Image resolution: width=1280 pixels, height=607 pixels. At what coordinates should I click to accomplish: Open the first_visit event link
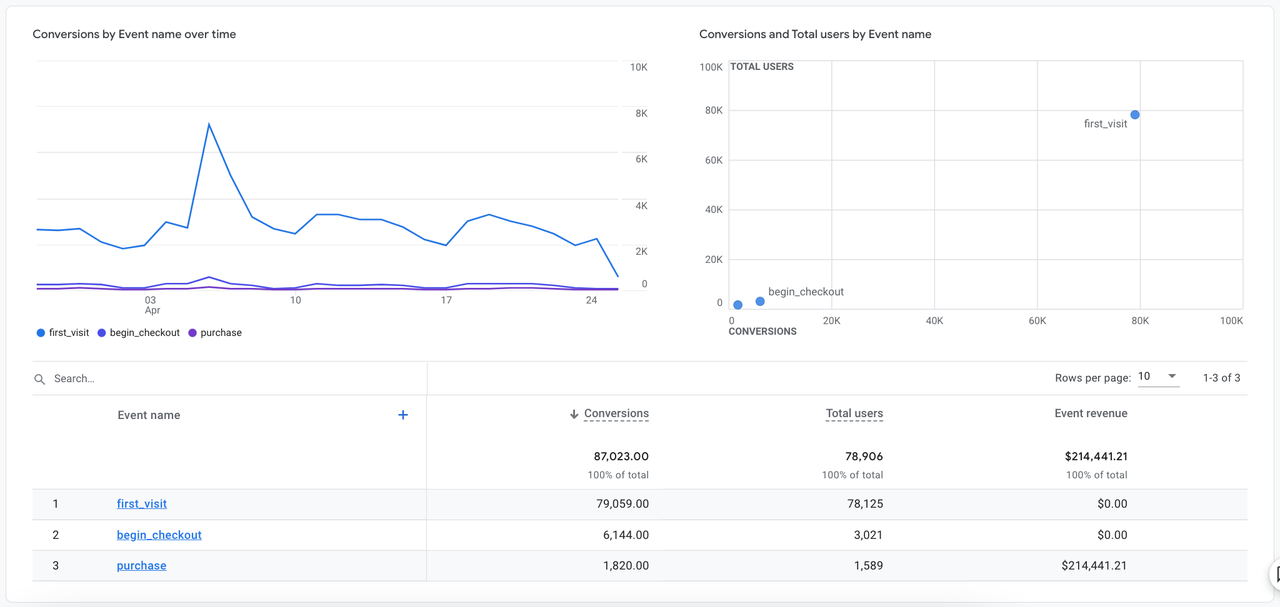point(142,504)
